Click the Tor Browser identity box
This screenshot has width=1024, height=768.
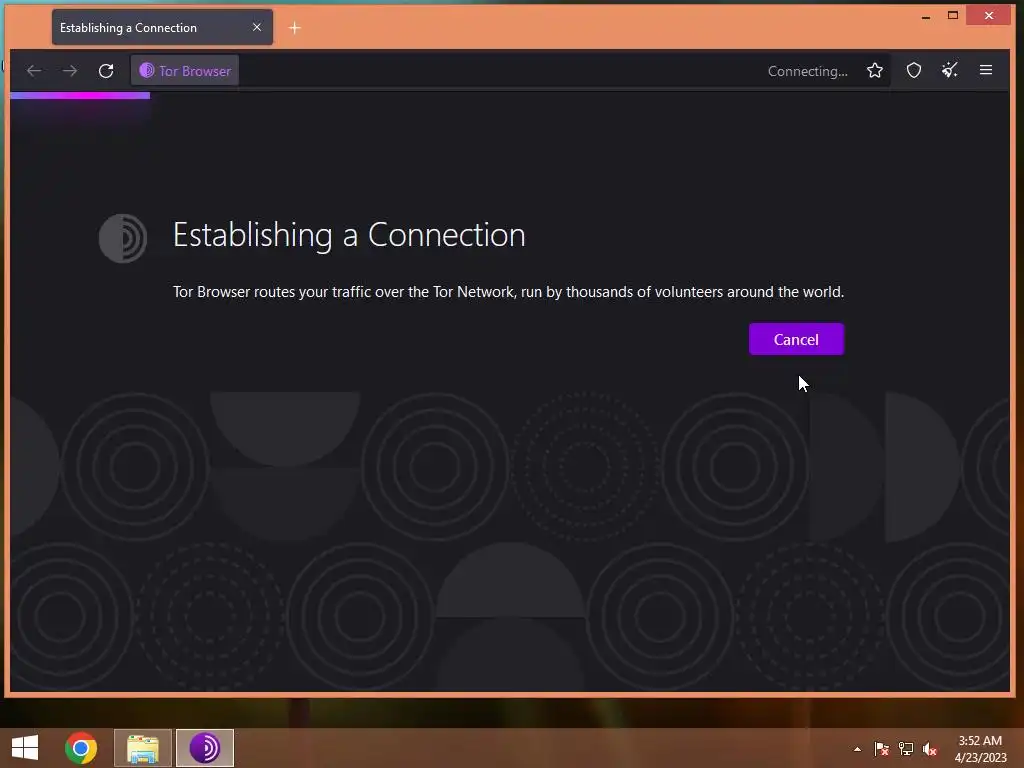pos(185,71)
